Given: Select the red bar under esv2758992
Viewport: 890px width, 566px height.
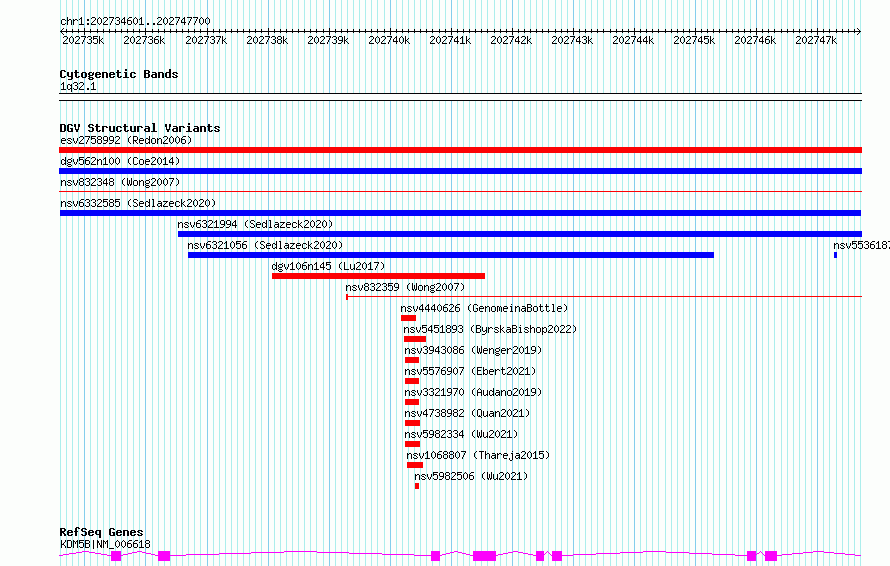Looking at the screenshot, I should click(460, 150).
